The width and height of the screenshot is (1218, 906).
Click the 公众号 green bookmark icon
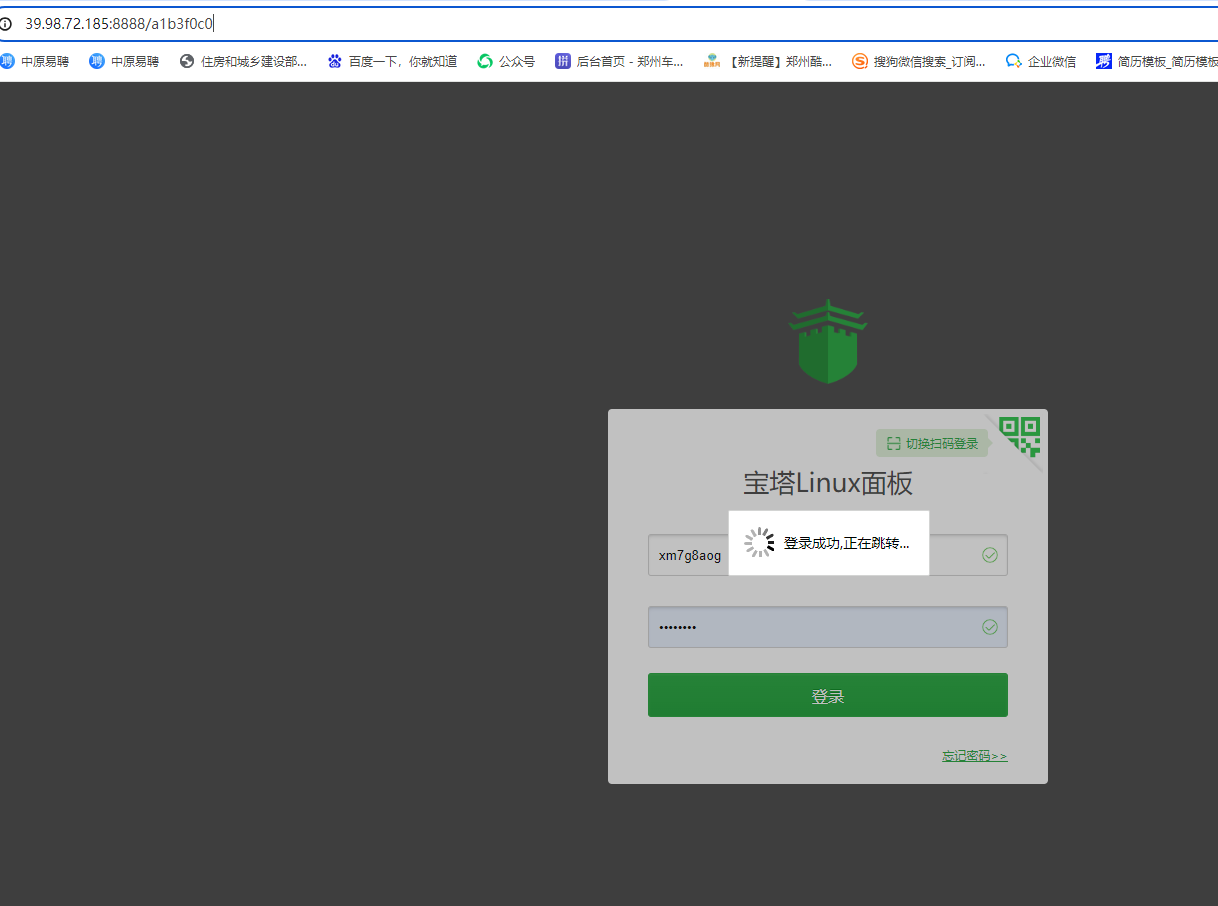(485, 61)
